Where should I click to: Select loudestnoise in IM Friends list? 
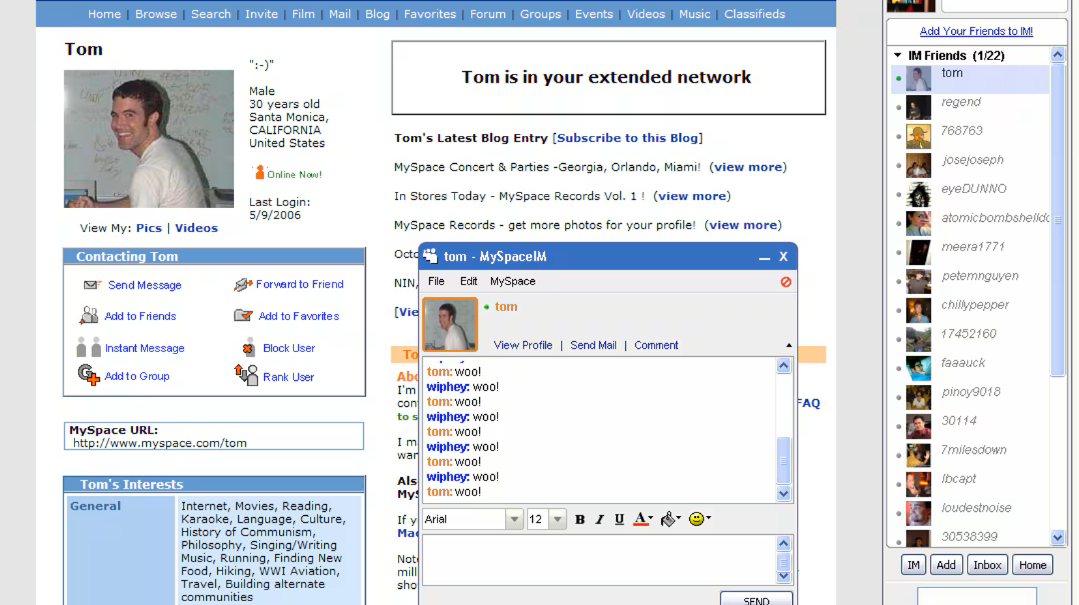tap(970, 513)
